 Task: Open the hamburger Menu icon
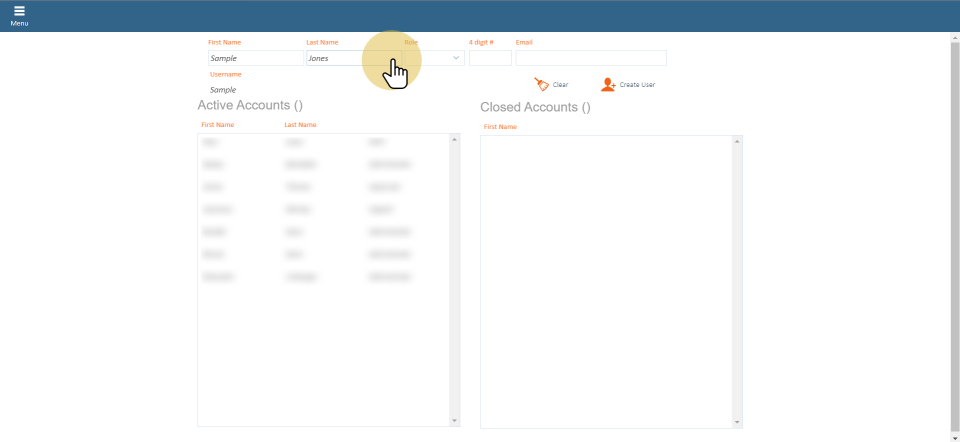[19, 14]
